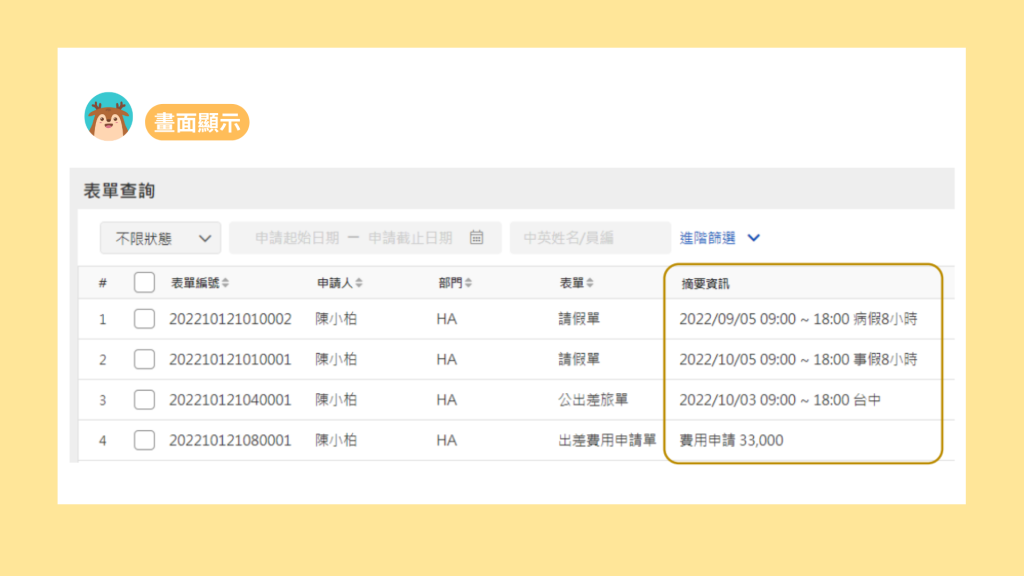Expand 進階篩選 advanced filter chevron

pyautogui.click(x=754, y=238)
